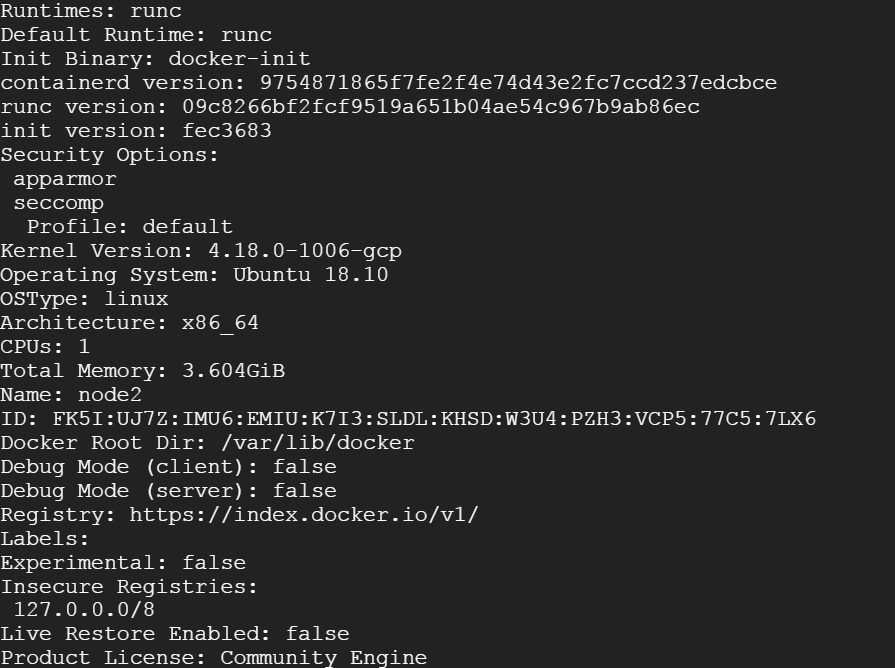
Task: Click the insecure registry 127.0.0.0/8 entry
Action: click(84, 610)
